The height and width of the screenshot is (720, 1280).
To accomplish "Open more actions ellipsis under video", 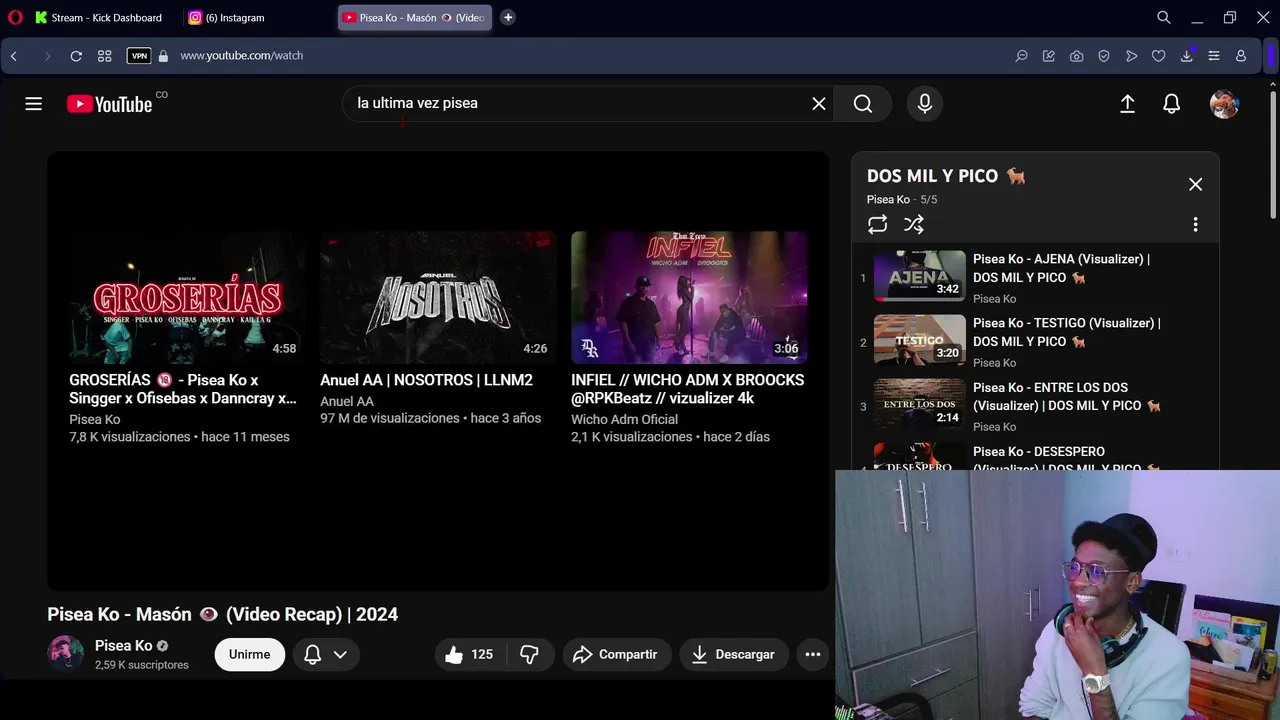I will 813,654.
